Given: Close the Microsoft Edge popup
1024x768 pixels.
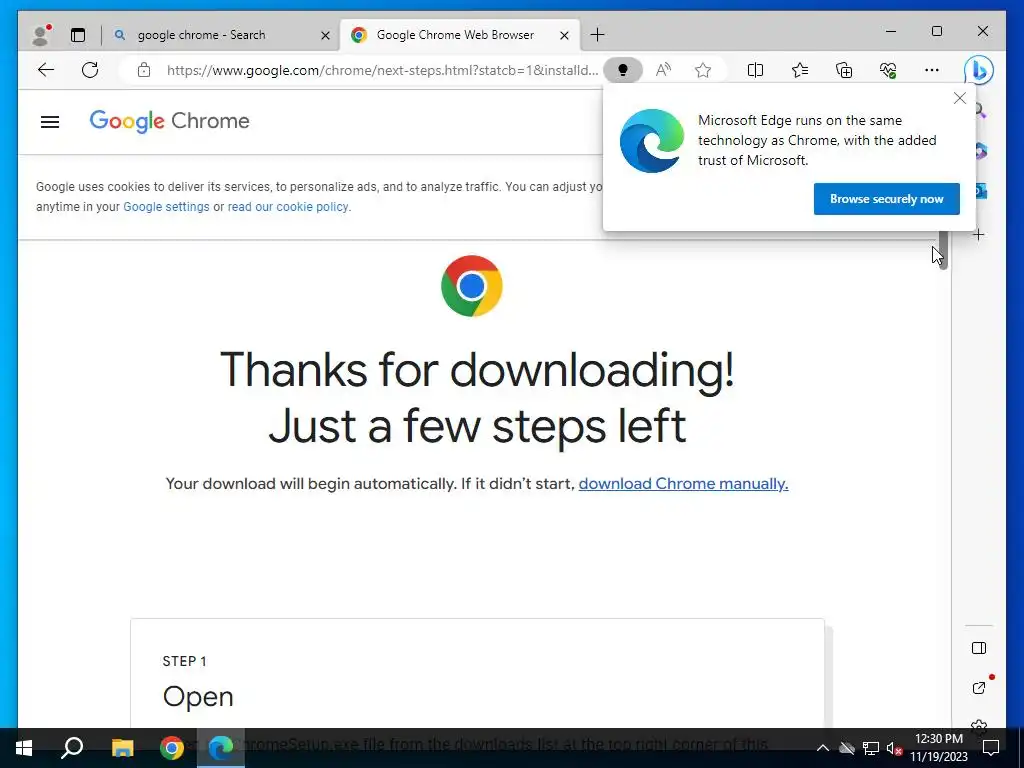Looking at the screenshot, I should pos(959,99).
